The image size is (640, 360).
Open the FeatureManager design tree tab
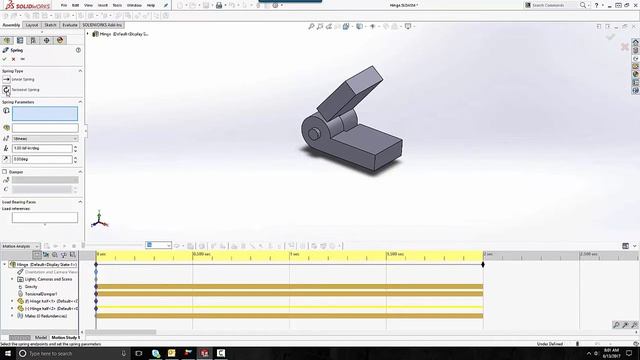tap(7, 40)
